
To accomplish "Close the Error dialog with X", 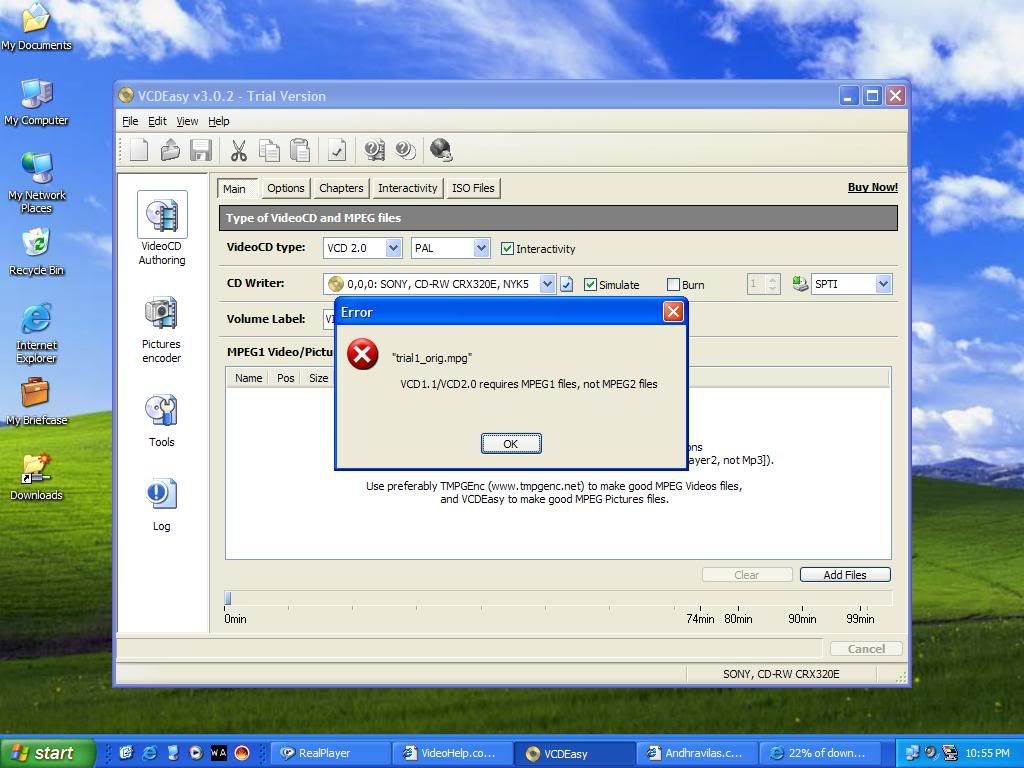I will (673, 312).
